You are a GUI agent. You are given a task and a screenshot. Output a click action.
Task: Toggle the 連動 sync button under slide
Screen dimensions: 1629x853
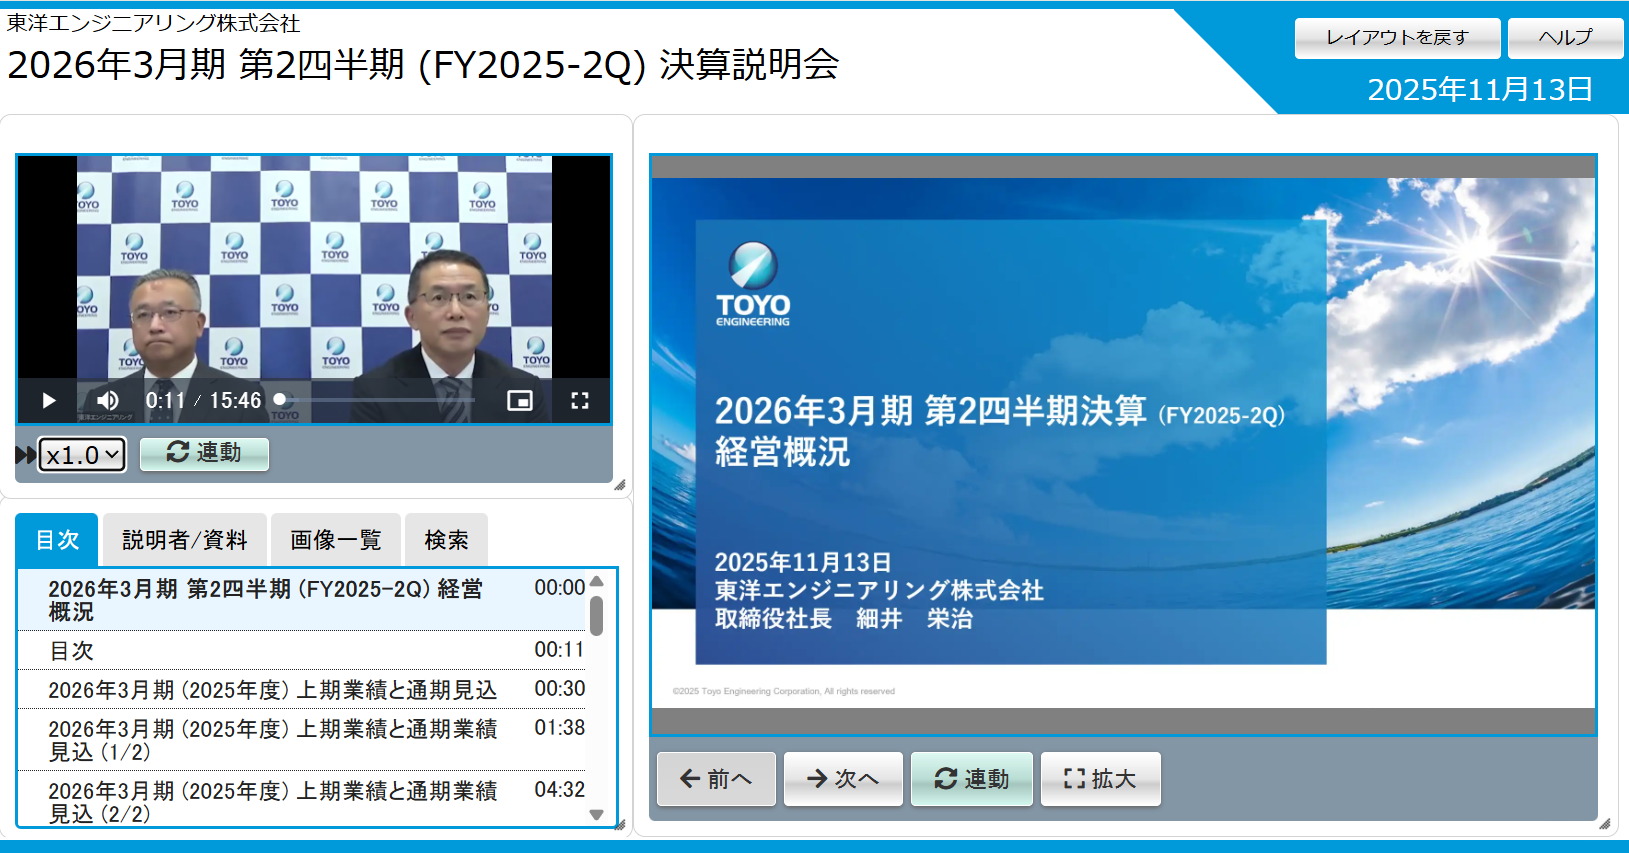click(971, 779)
